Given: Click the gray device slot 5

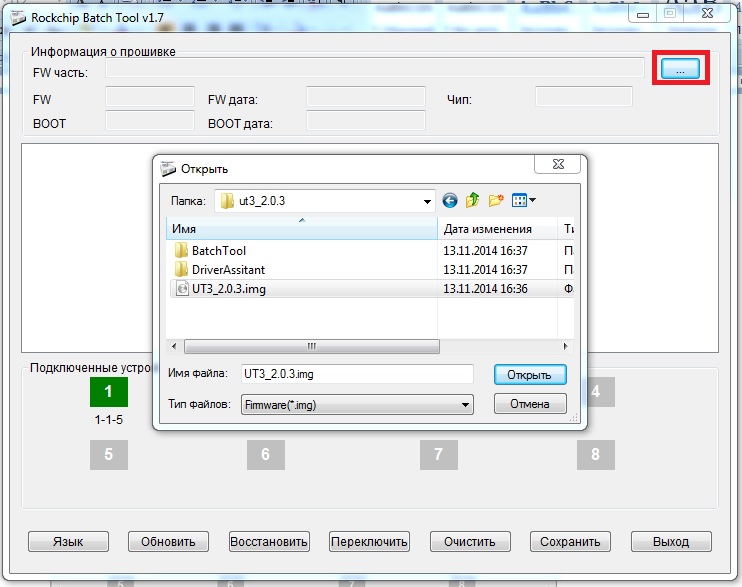Looking at the screenshot, I should (108, 454).
